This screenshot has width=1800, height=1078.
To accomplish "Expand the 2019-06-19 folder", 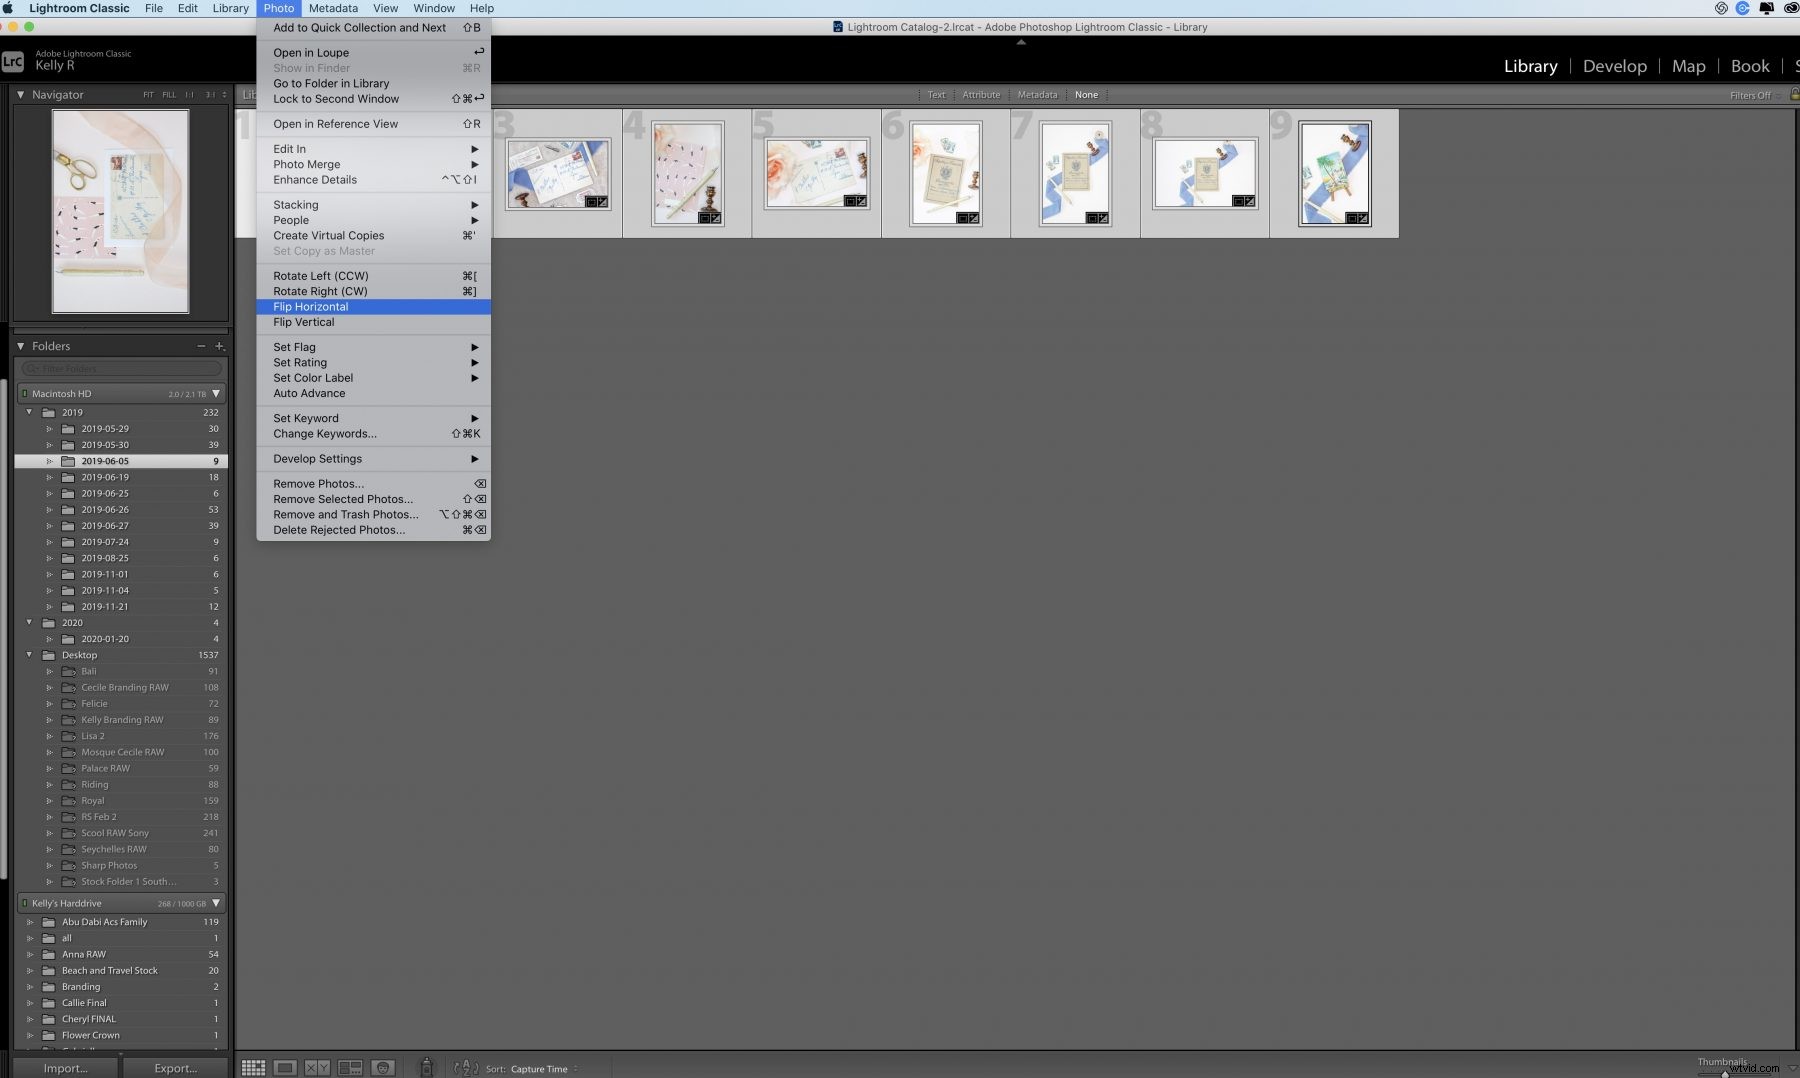I will (48, 477).
